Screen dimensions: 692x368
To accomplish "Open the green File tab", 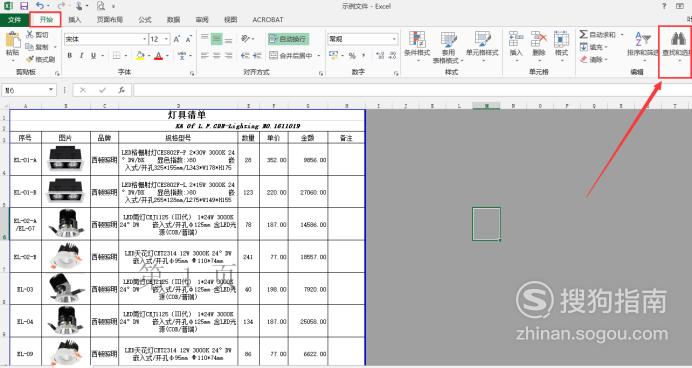I will (15, 19).
